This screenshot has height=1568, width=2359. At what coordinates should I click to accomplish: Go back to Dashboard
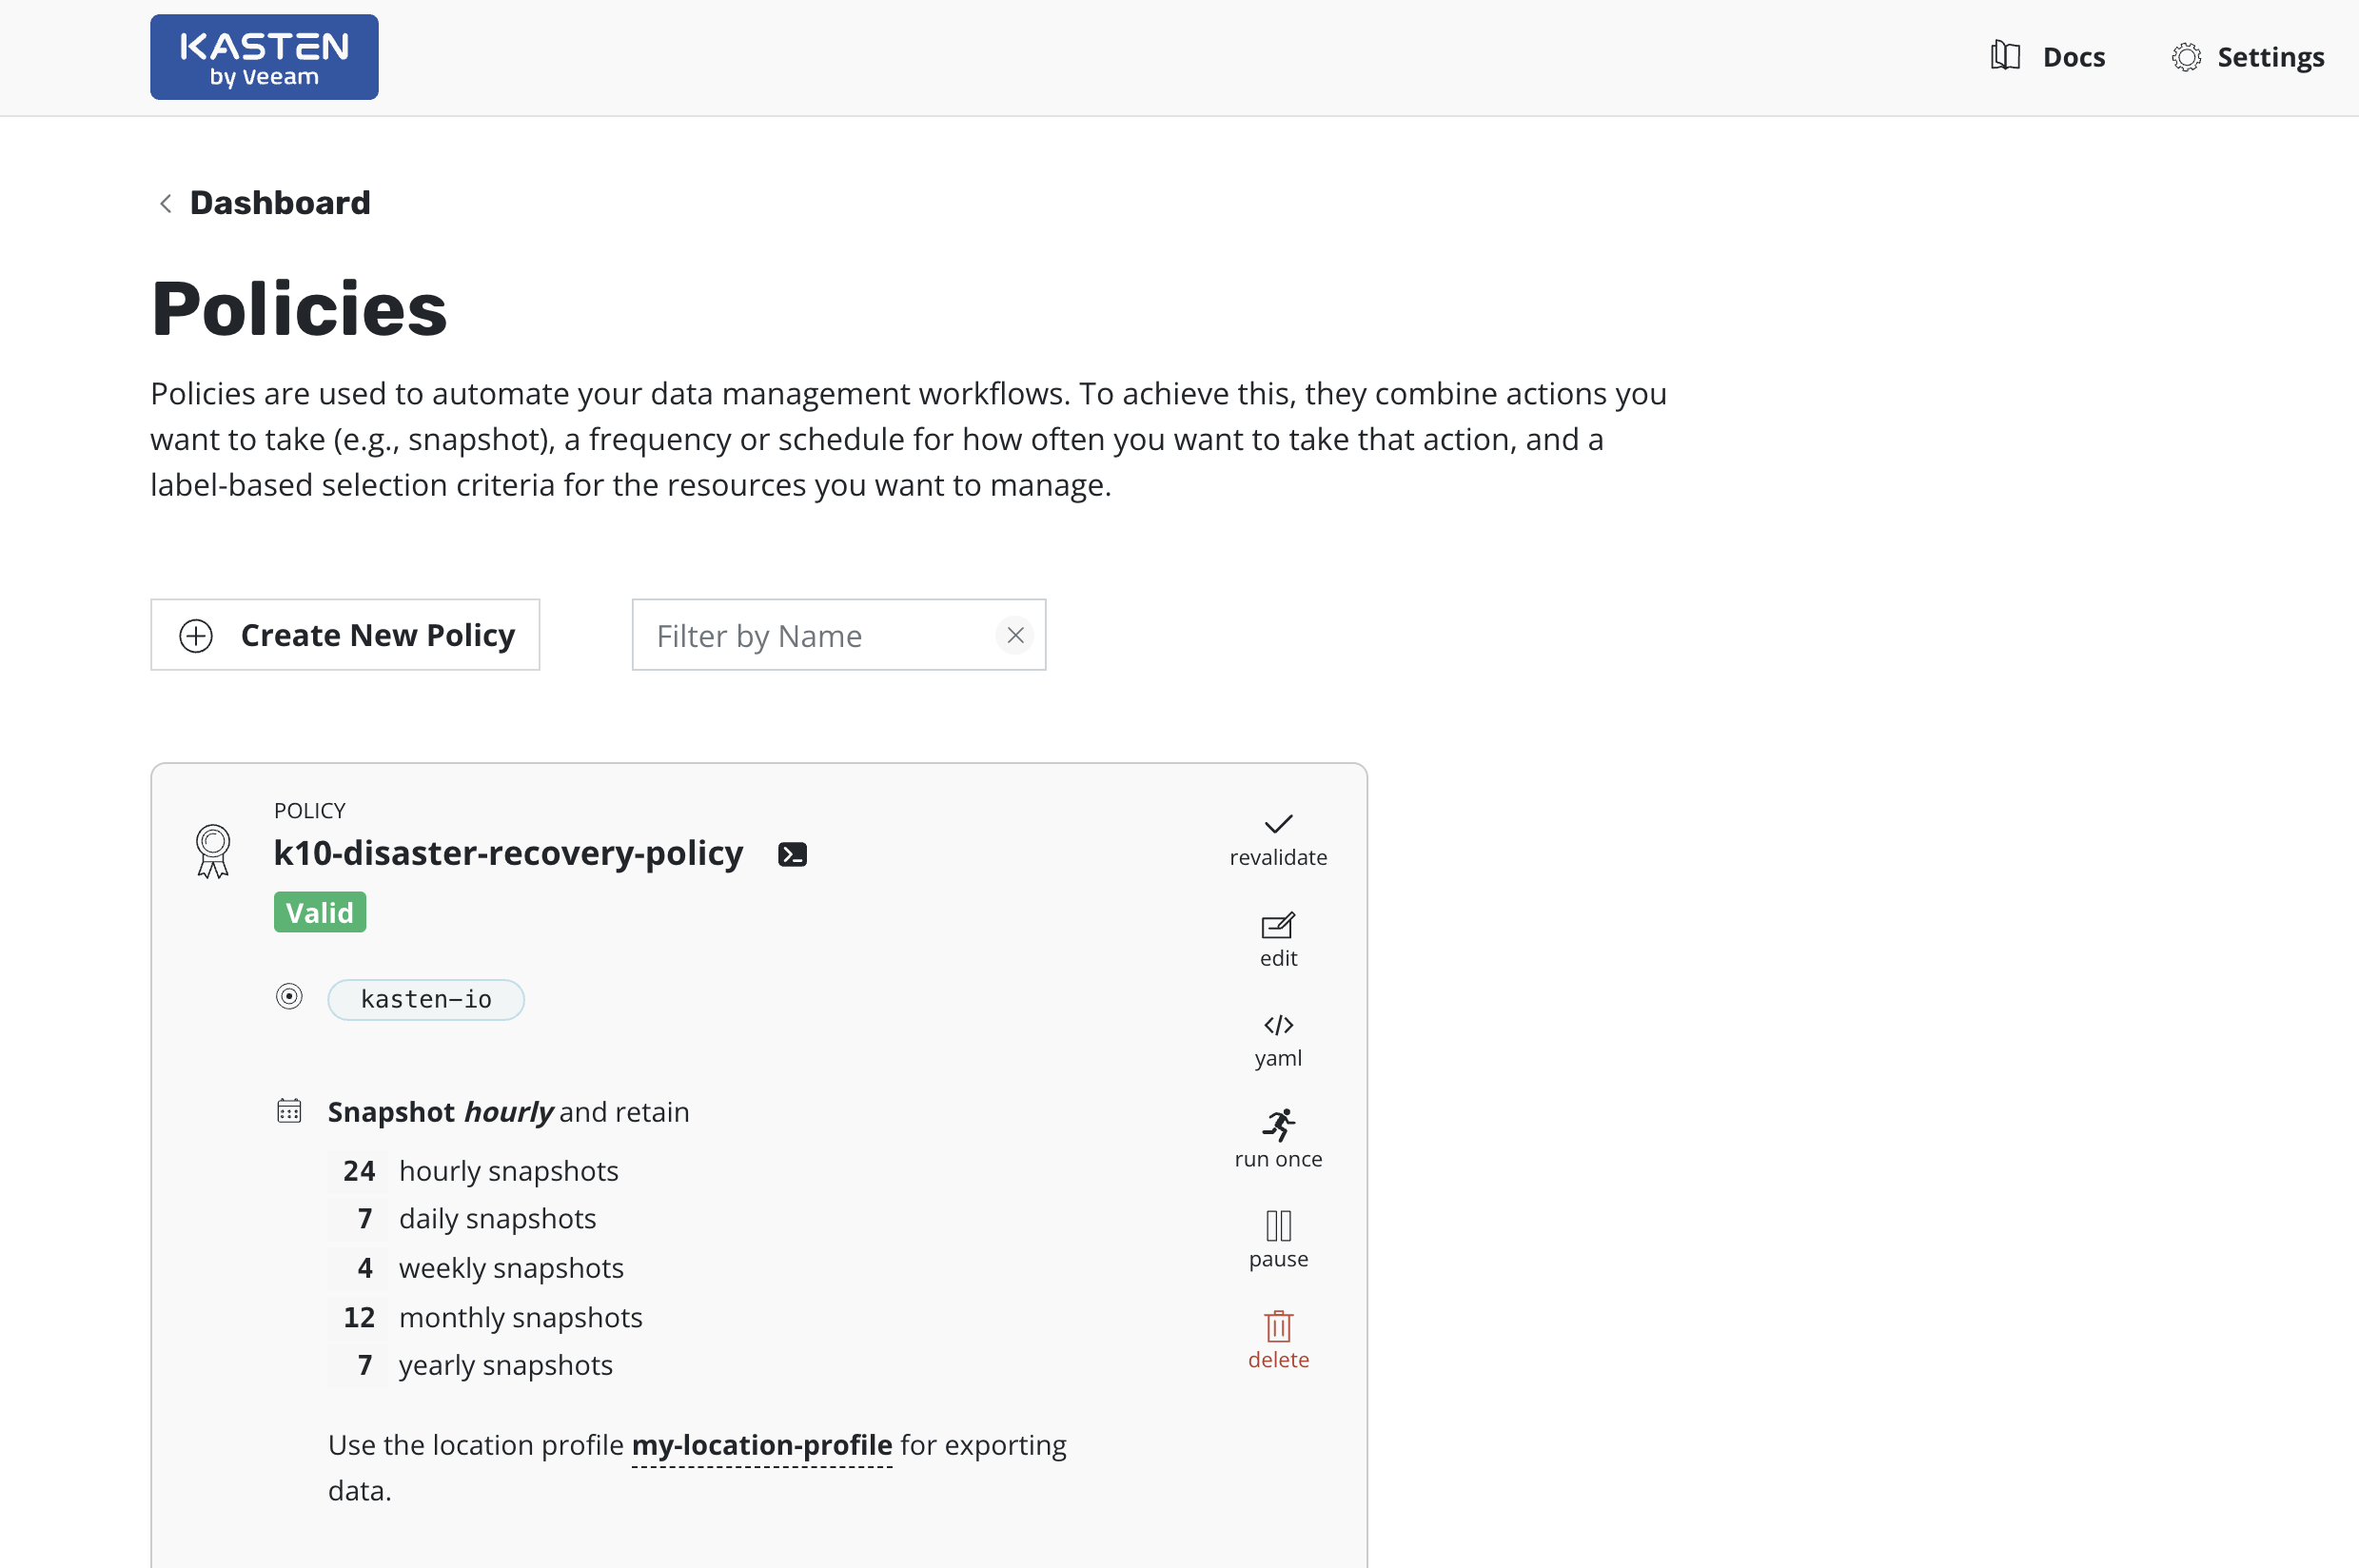click(279, 203)
